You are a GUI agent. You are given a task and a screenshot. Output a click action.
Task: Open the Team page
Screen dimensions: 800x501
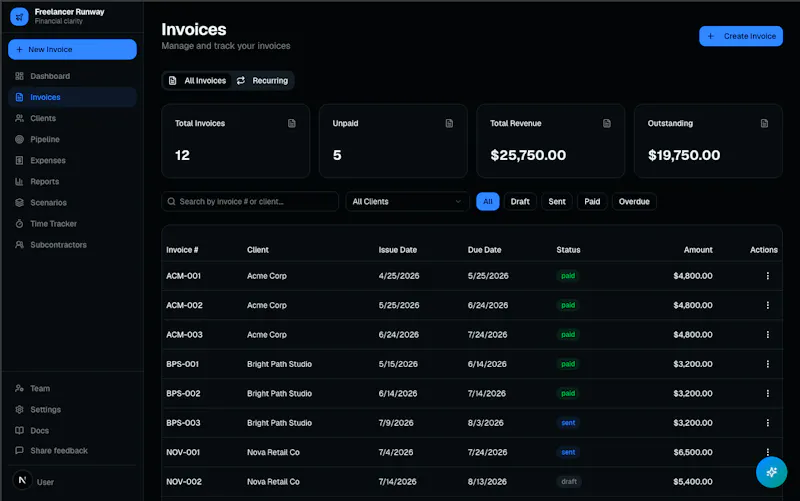(72, 388)
